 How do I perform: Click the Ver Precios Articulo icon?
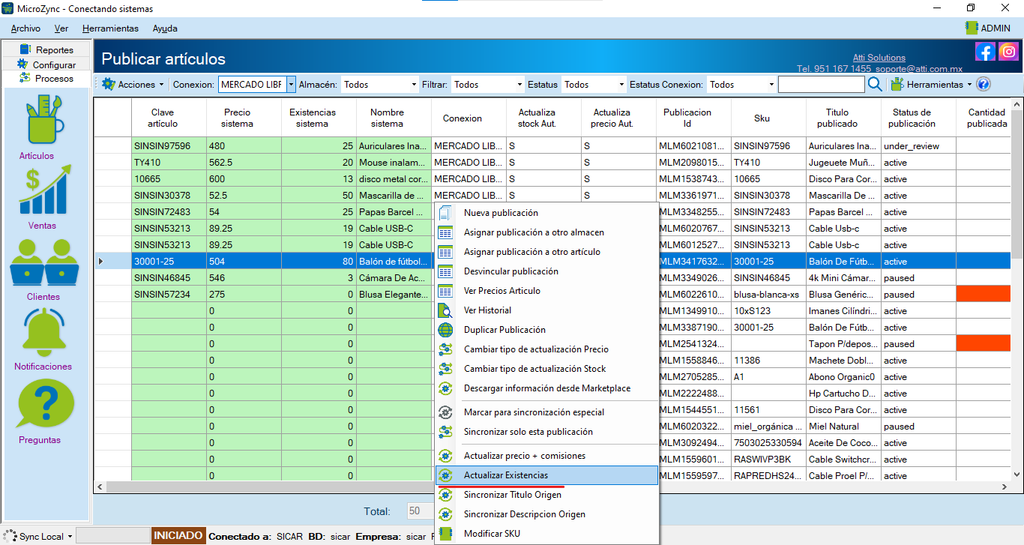[445, 291]
